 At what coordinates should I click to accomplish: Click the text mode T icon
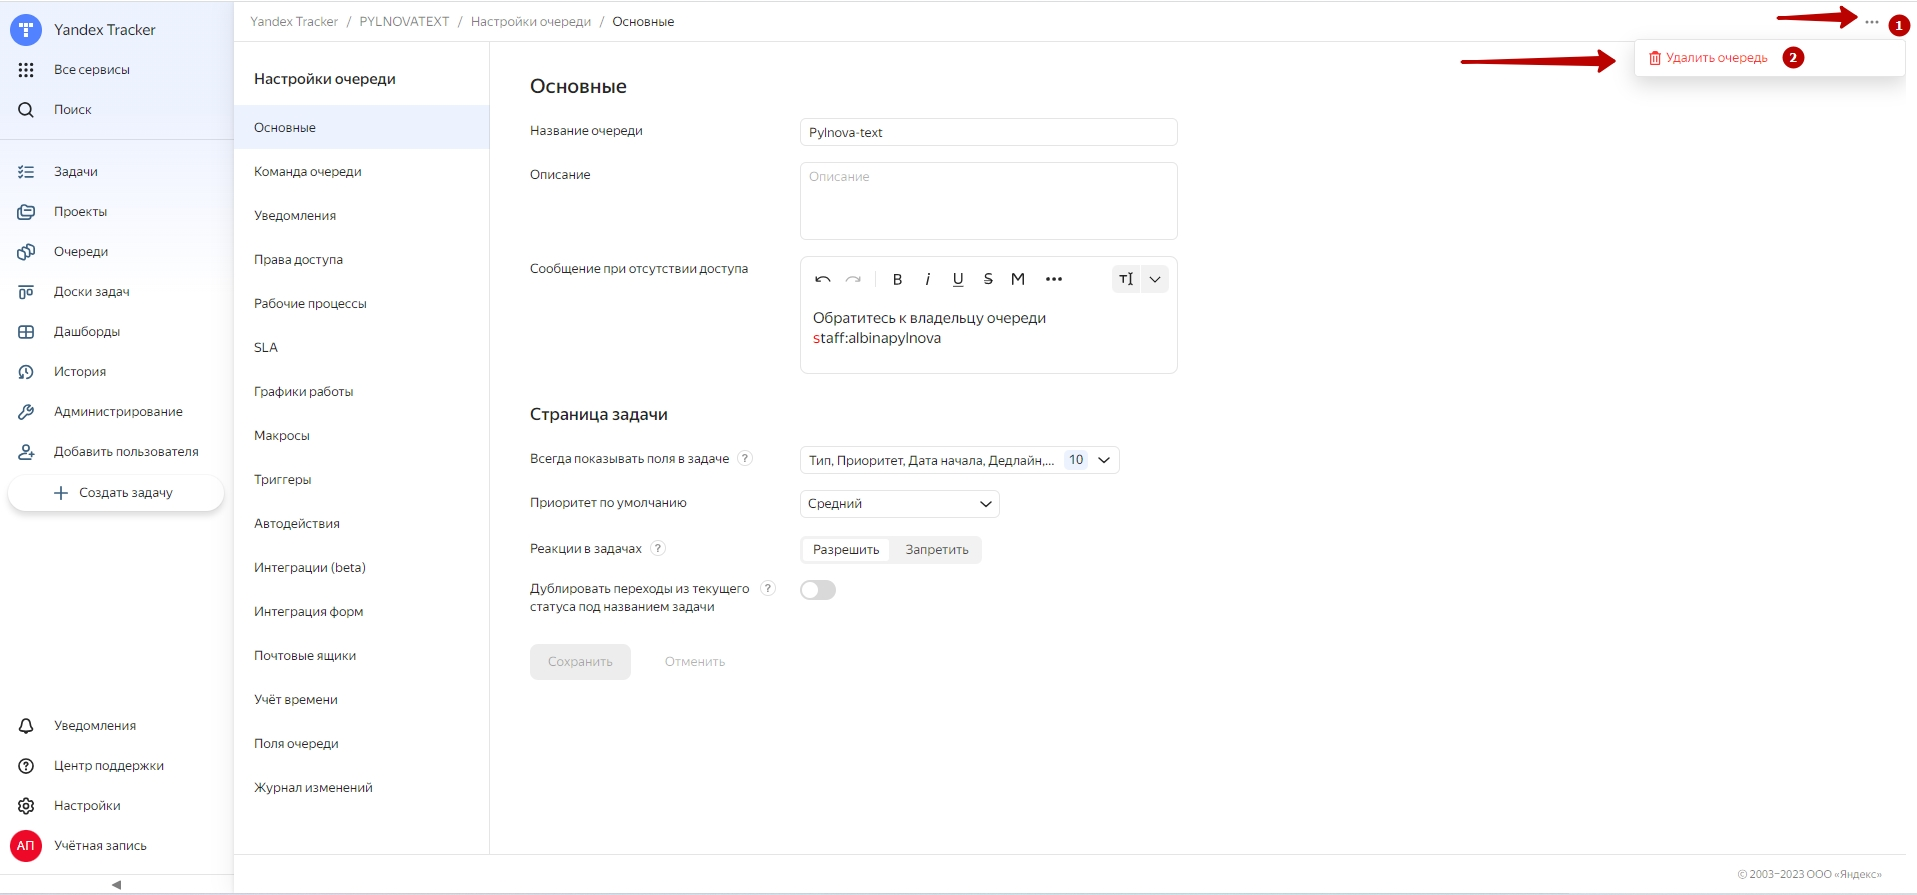1126,279
